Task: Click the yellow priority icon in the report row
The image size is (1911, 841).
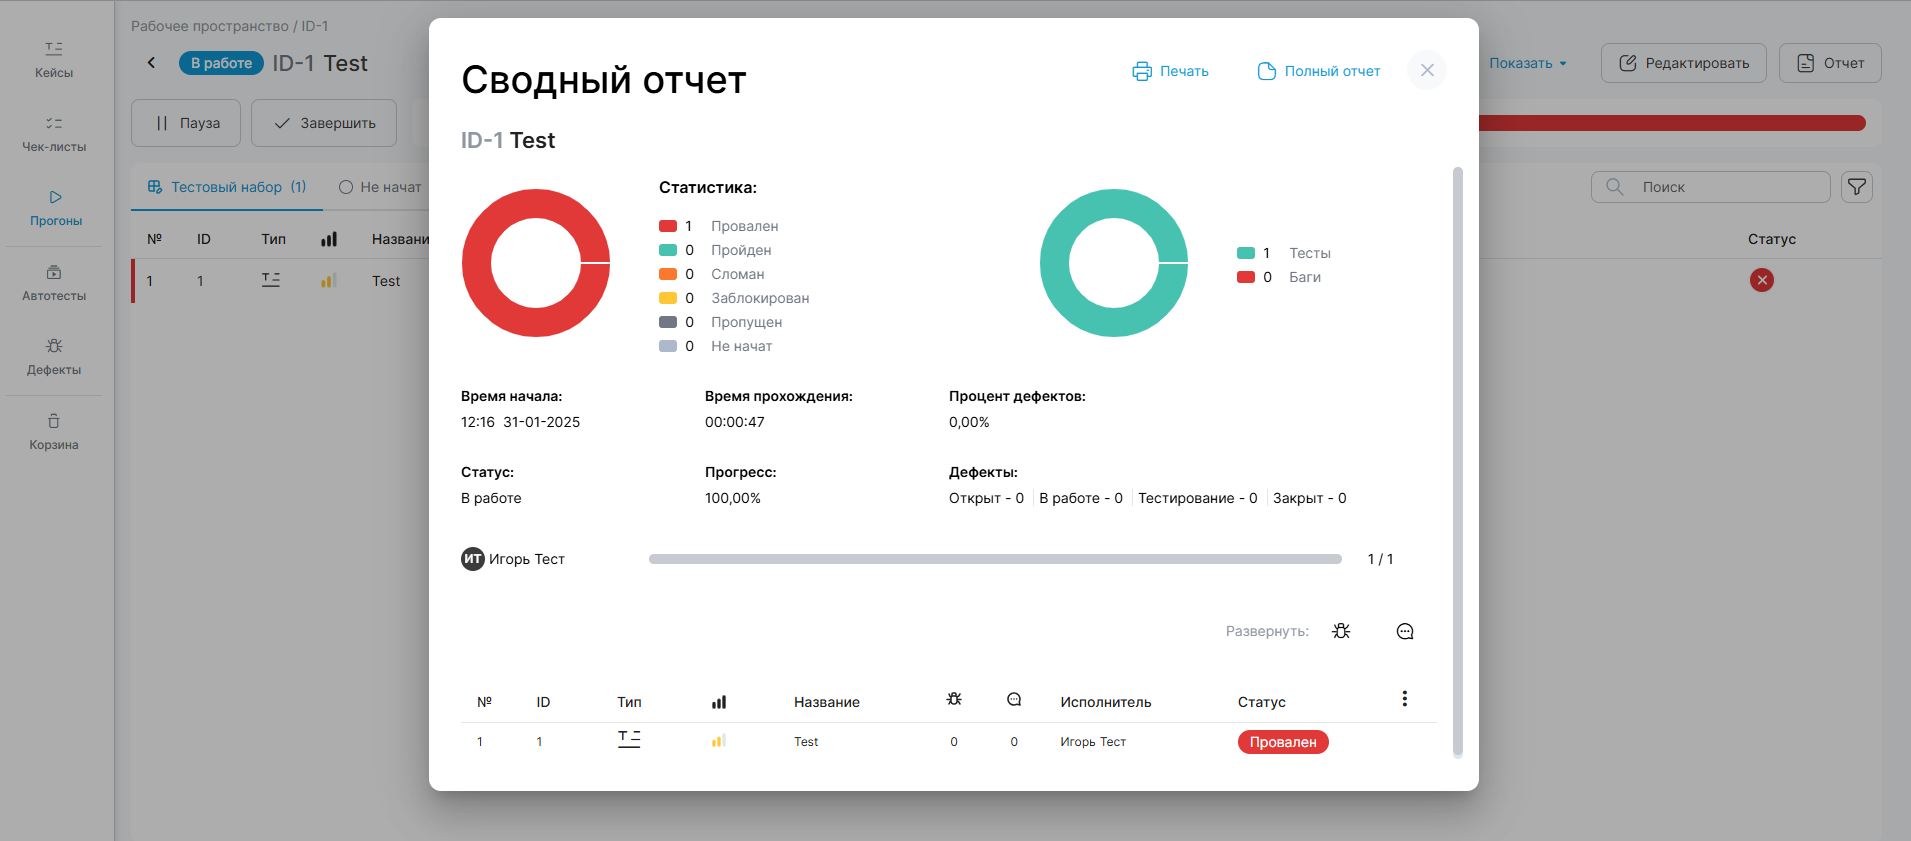Action: [x=718, y=741]
